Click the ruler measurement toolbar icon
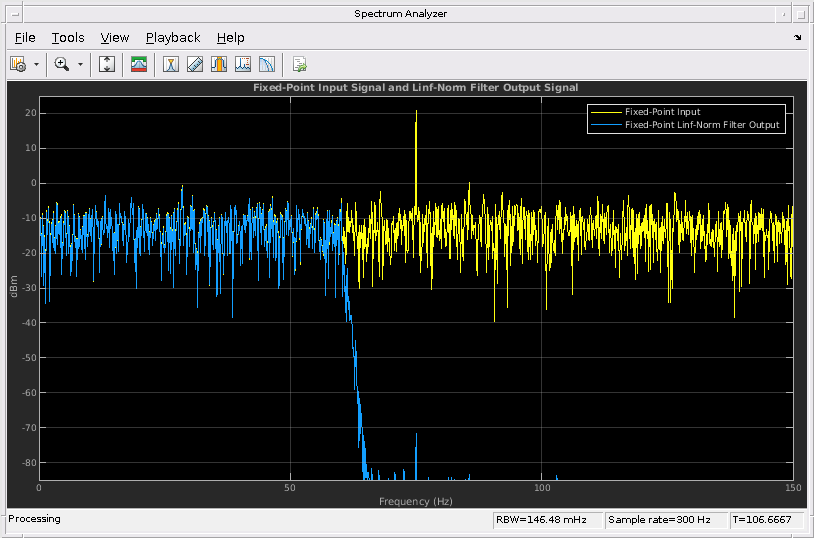 coord(195,64)
